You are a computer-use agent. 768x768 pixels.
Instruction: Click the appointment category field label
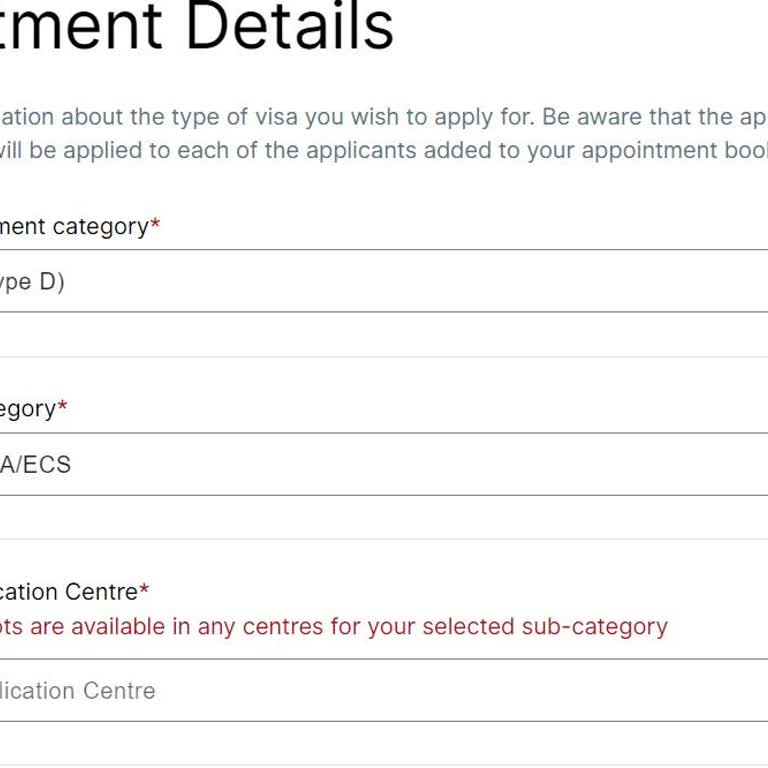[x=74, y=227]
